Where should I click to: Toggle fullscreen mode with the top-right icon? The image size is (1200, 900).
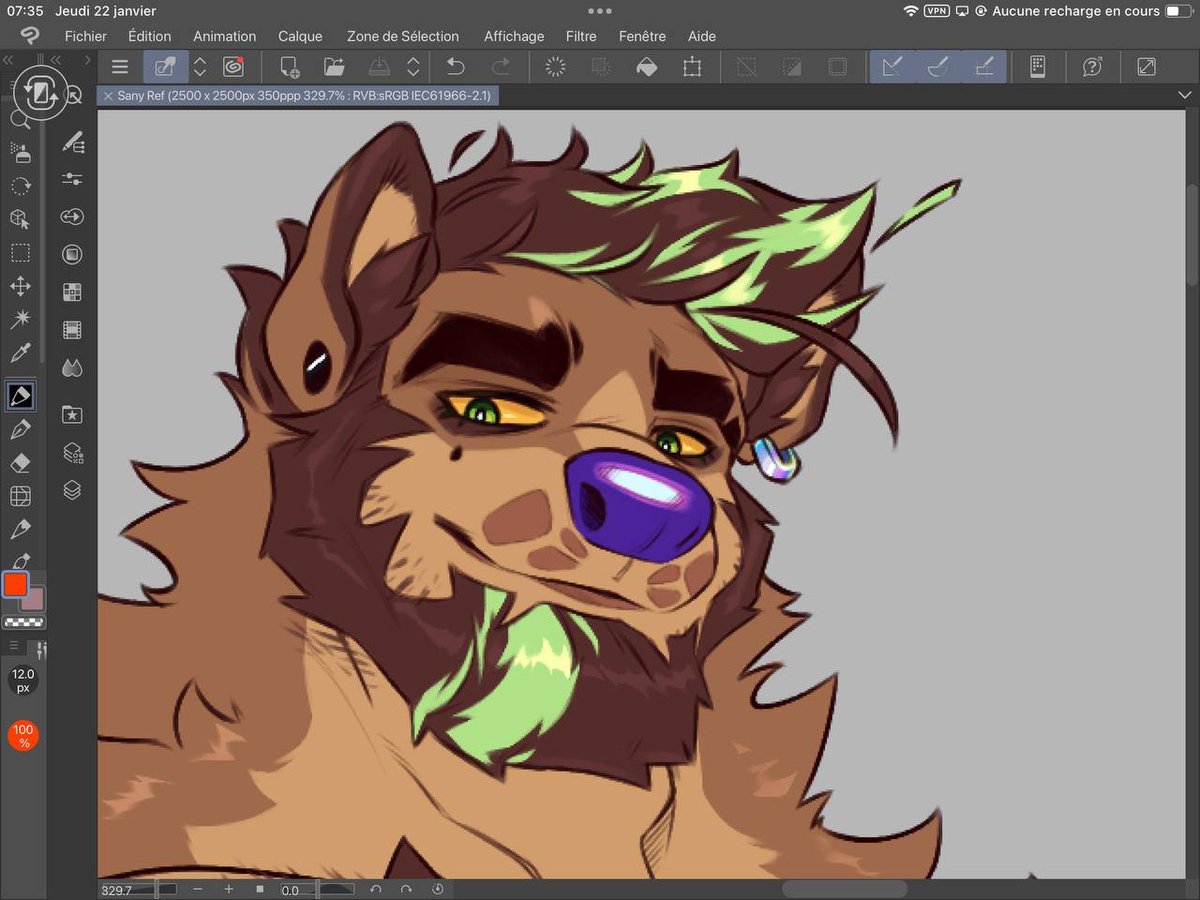click(x=1146, y=66)
